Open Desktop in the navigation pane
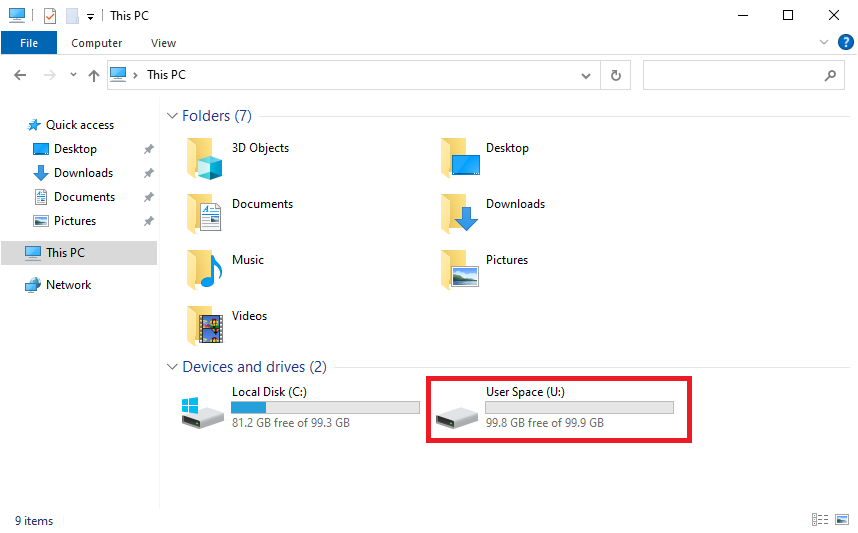 tap(75, 149)
